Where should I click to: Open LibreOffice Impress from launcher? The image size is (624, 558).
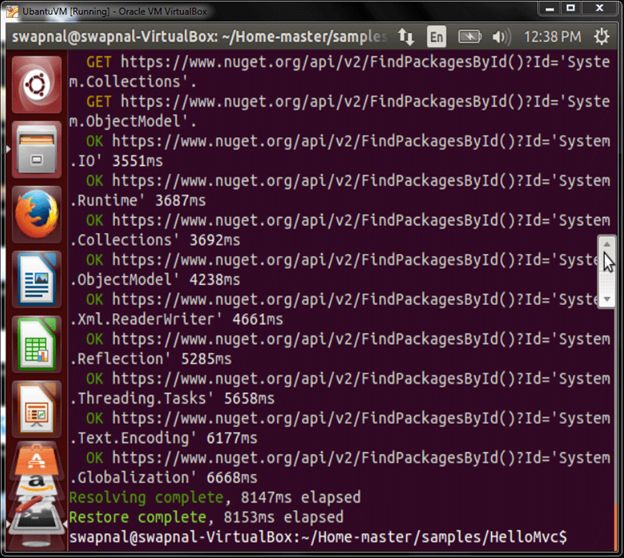pos(37,409)
